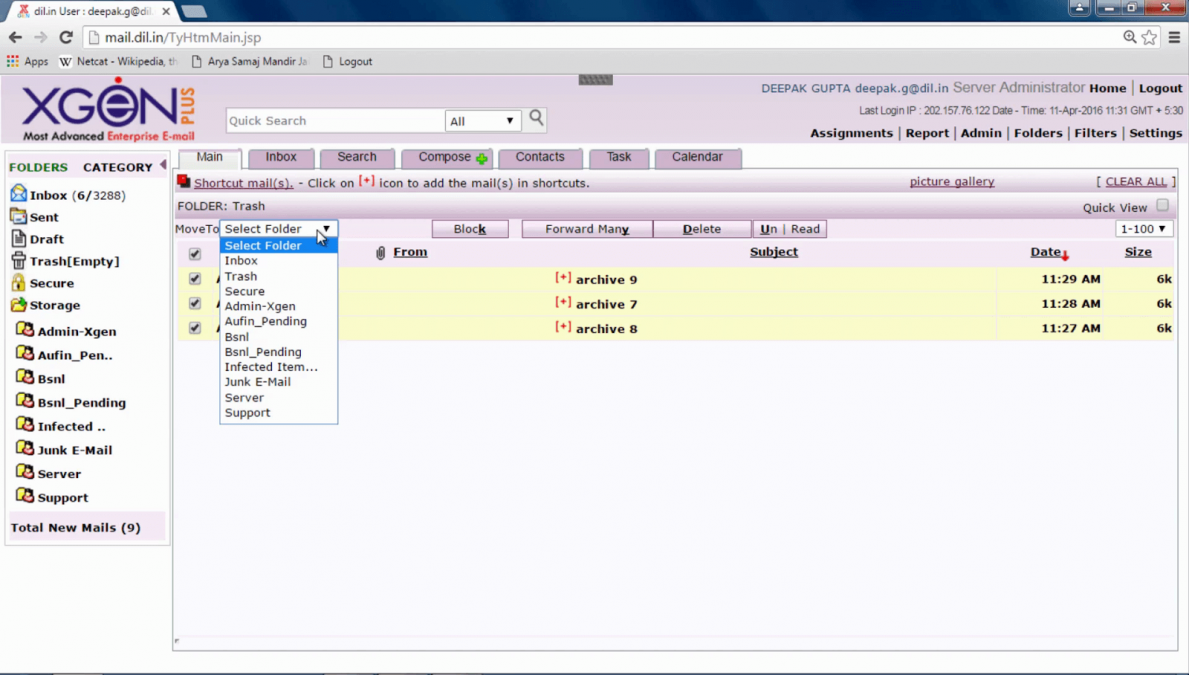Image resolution: width=1189 pixels, height=675 pixels.
Task: Switch to the Calendar tab
Action: [697, 157]
